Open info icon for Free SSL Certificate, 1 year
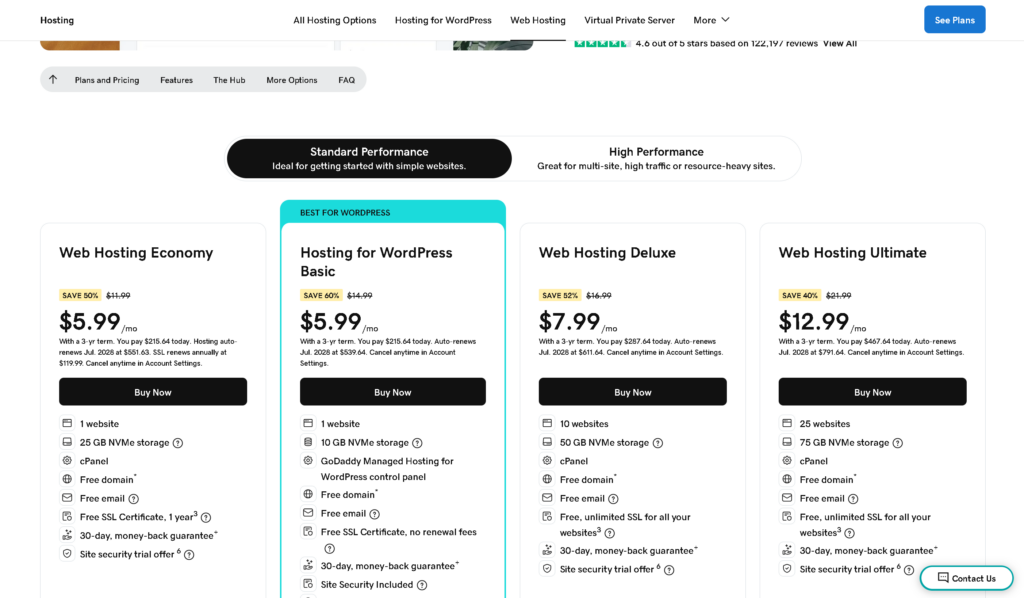Screen dimensions: 1024x598 click(x=206, y=517)
